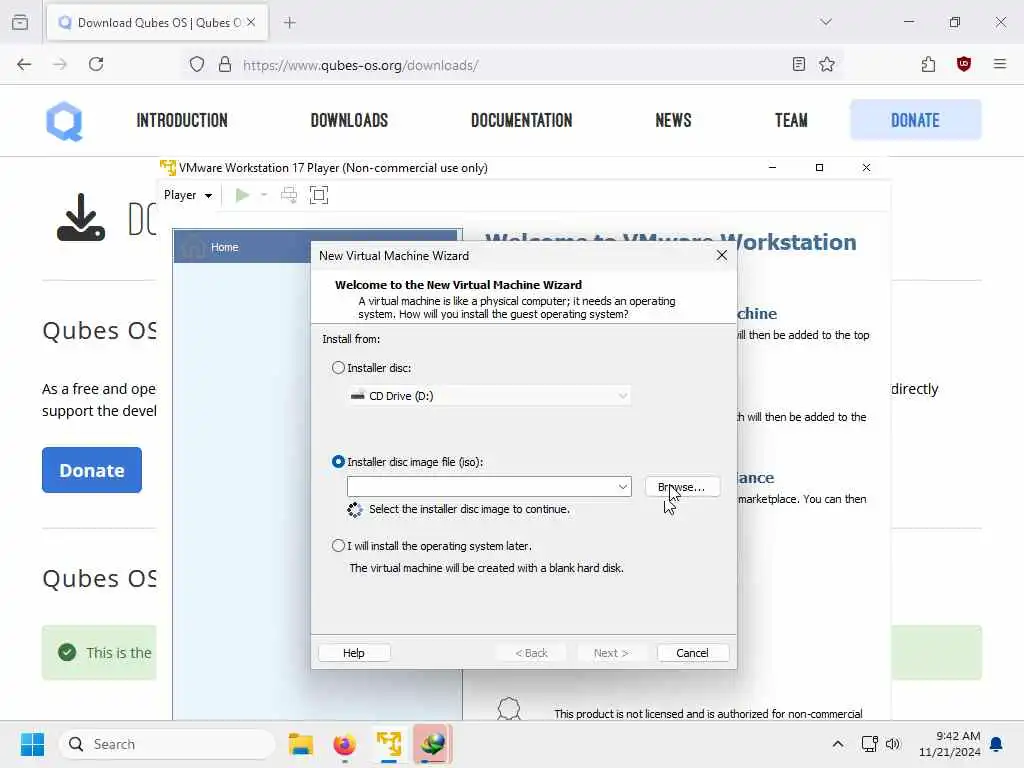Go back in Firefox
1024x768 pixels.
click(x=24, y=64)
